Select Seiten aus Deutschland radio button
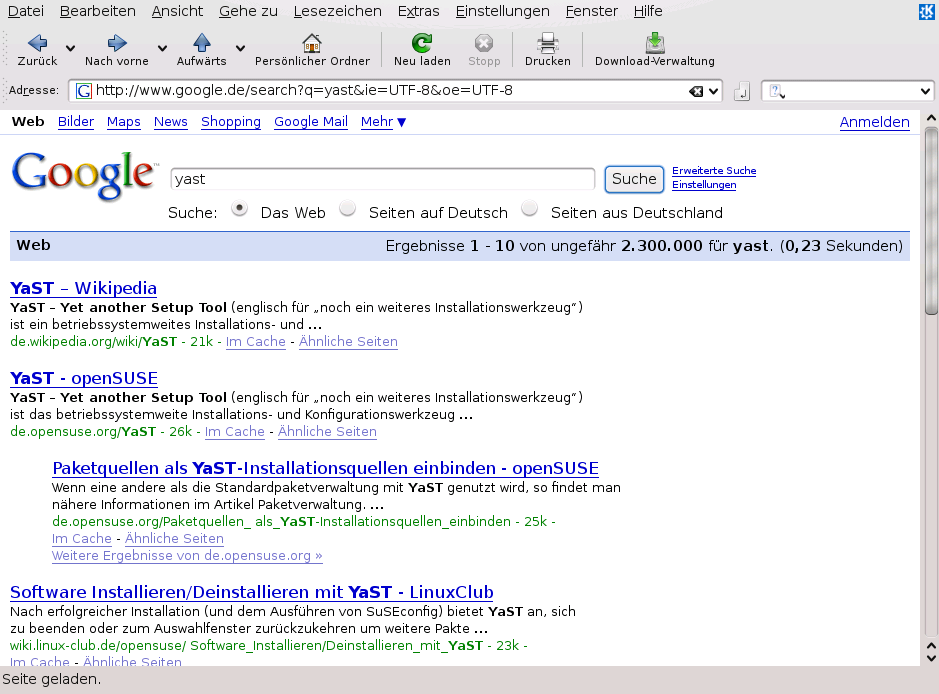This screenshot has width=939, height=694. (529, 208)
